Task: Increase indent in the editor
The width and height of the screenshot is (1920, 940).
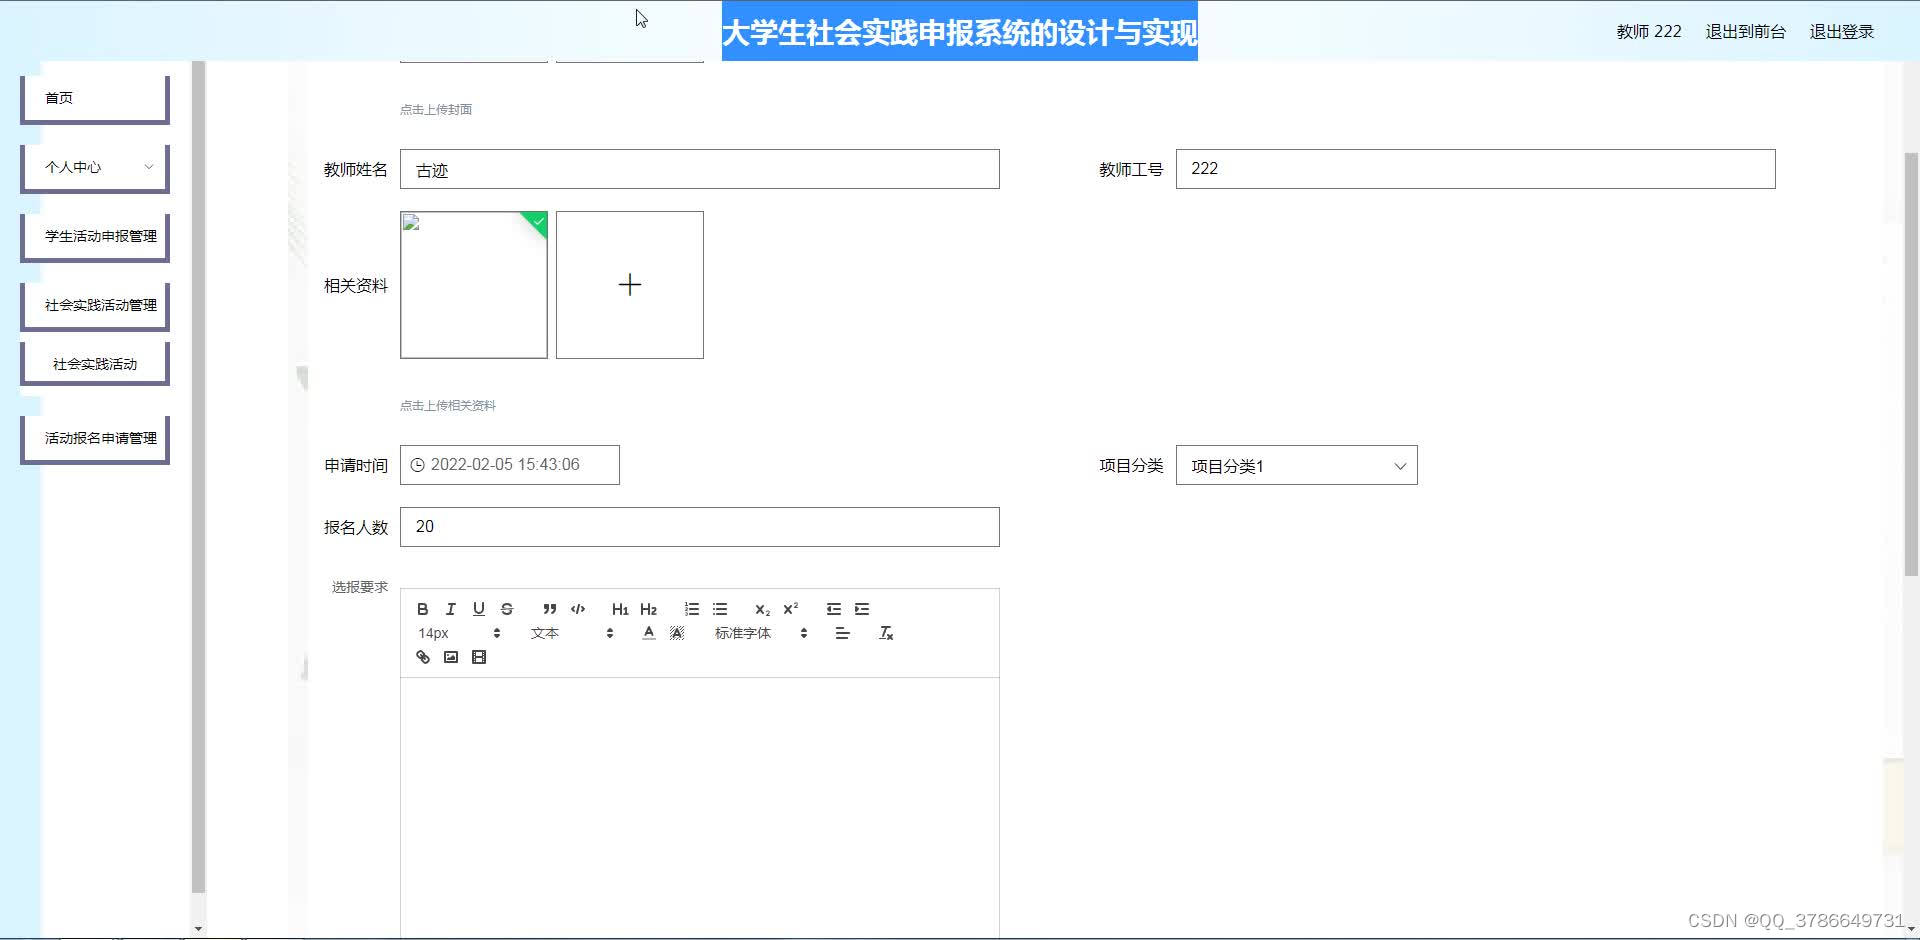Action: [862, 609]
